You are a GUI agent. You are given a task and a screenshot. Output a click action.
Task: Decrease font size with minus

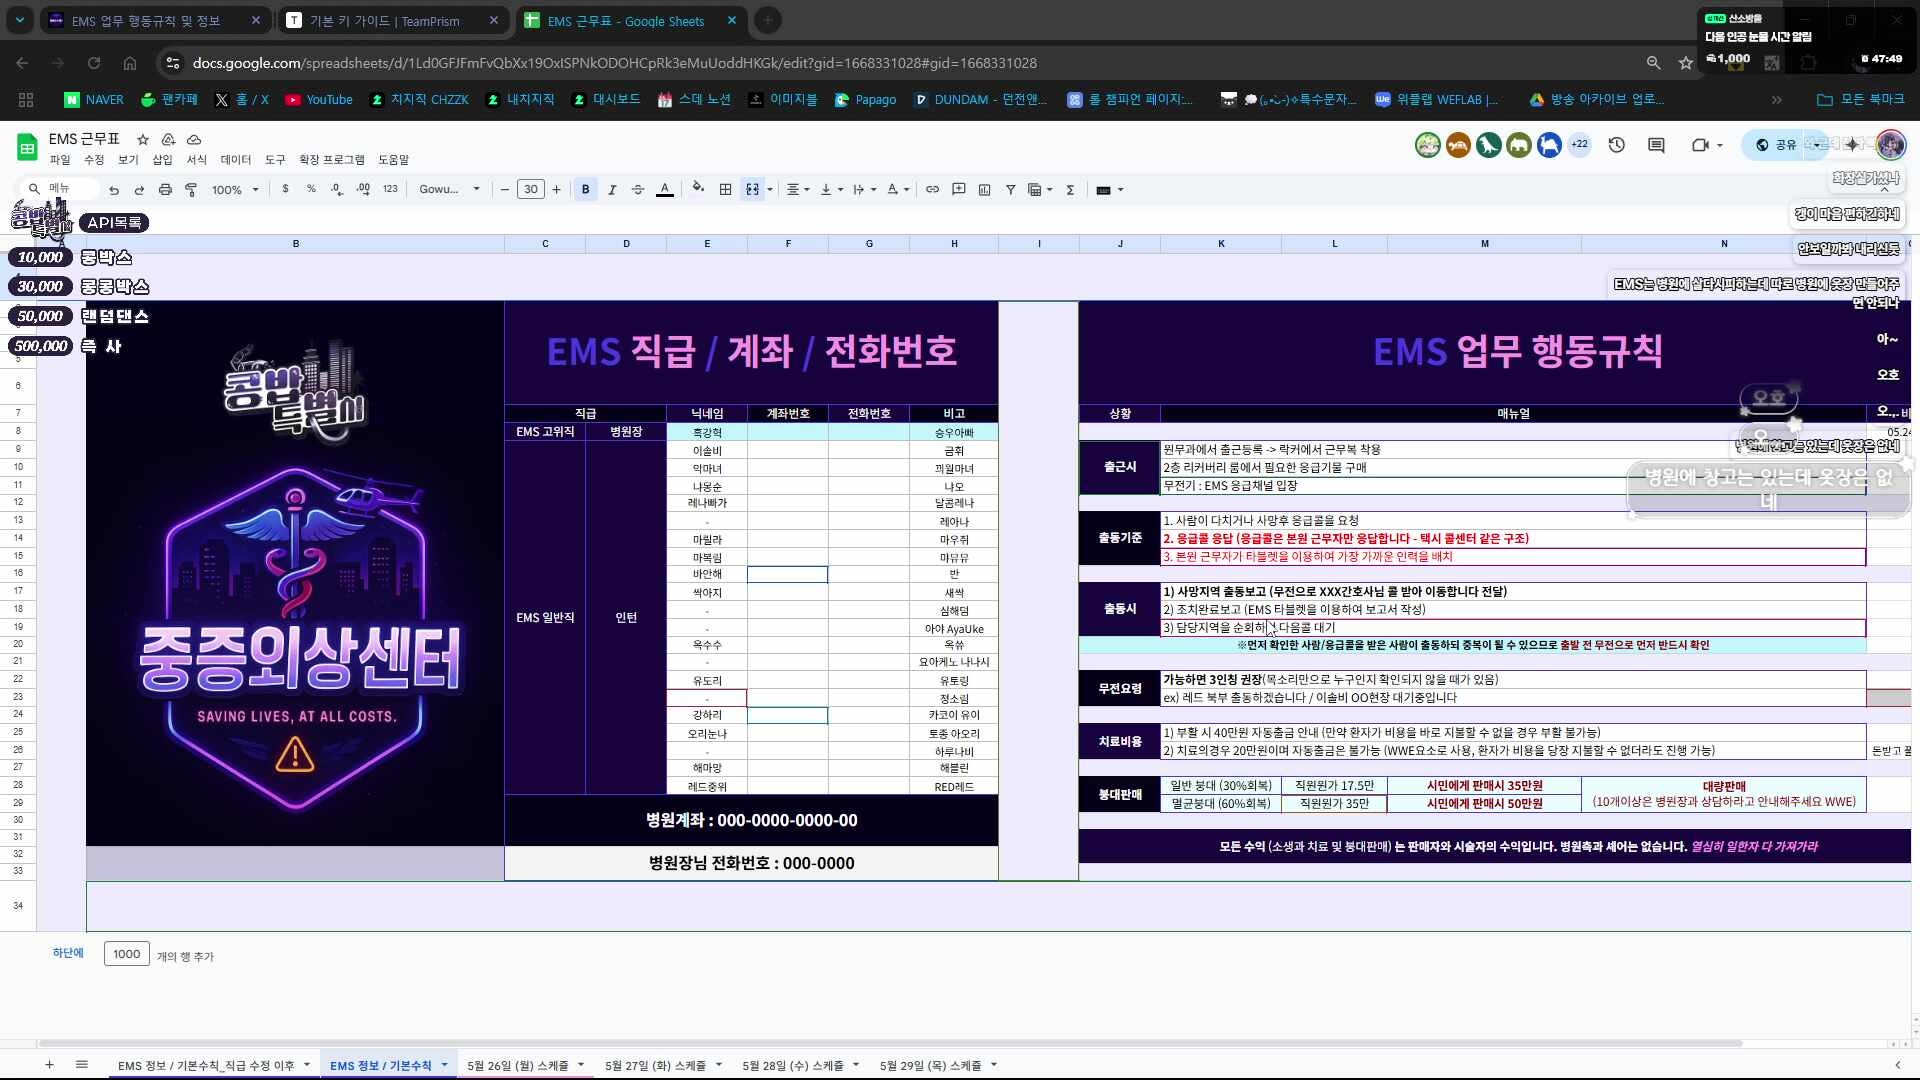[x=505, y=189]
